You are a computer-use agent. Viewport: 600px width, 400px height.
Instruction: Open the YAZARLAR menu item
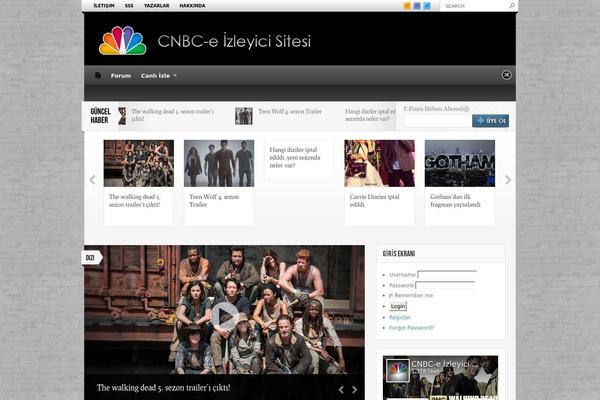pos(157,6)
